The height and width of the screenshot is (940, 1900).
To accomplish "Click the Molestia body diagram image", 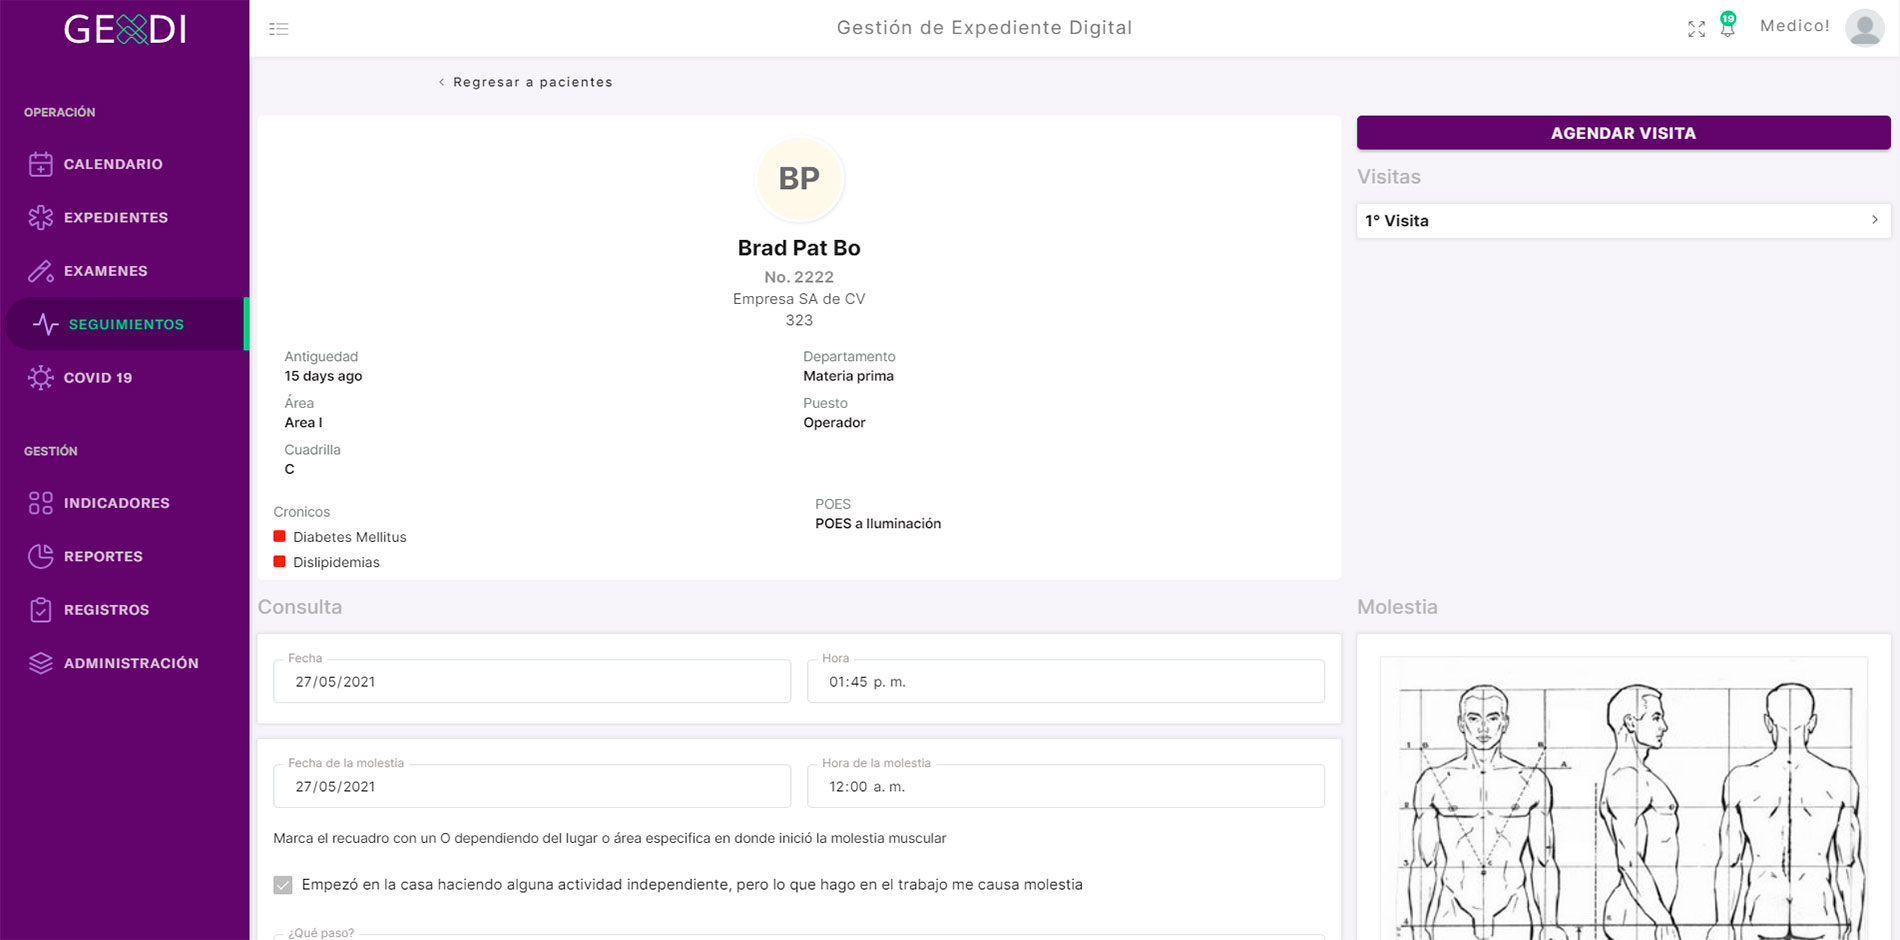I will pyautogui.click(x=1623, y=800).
